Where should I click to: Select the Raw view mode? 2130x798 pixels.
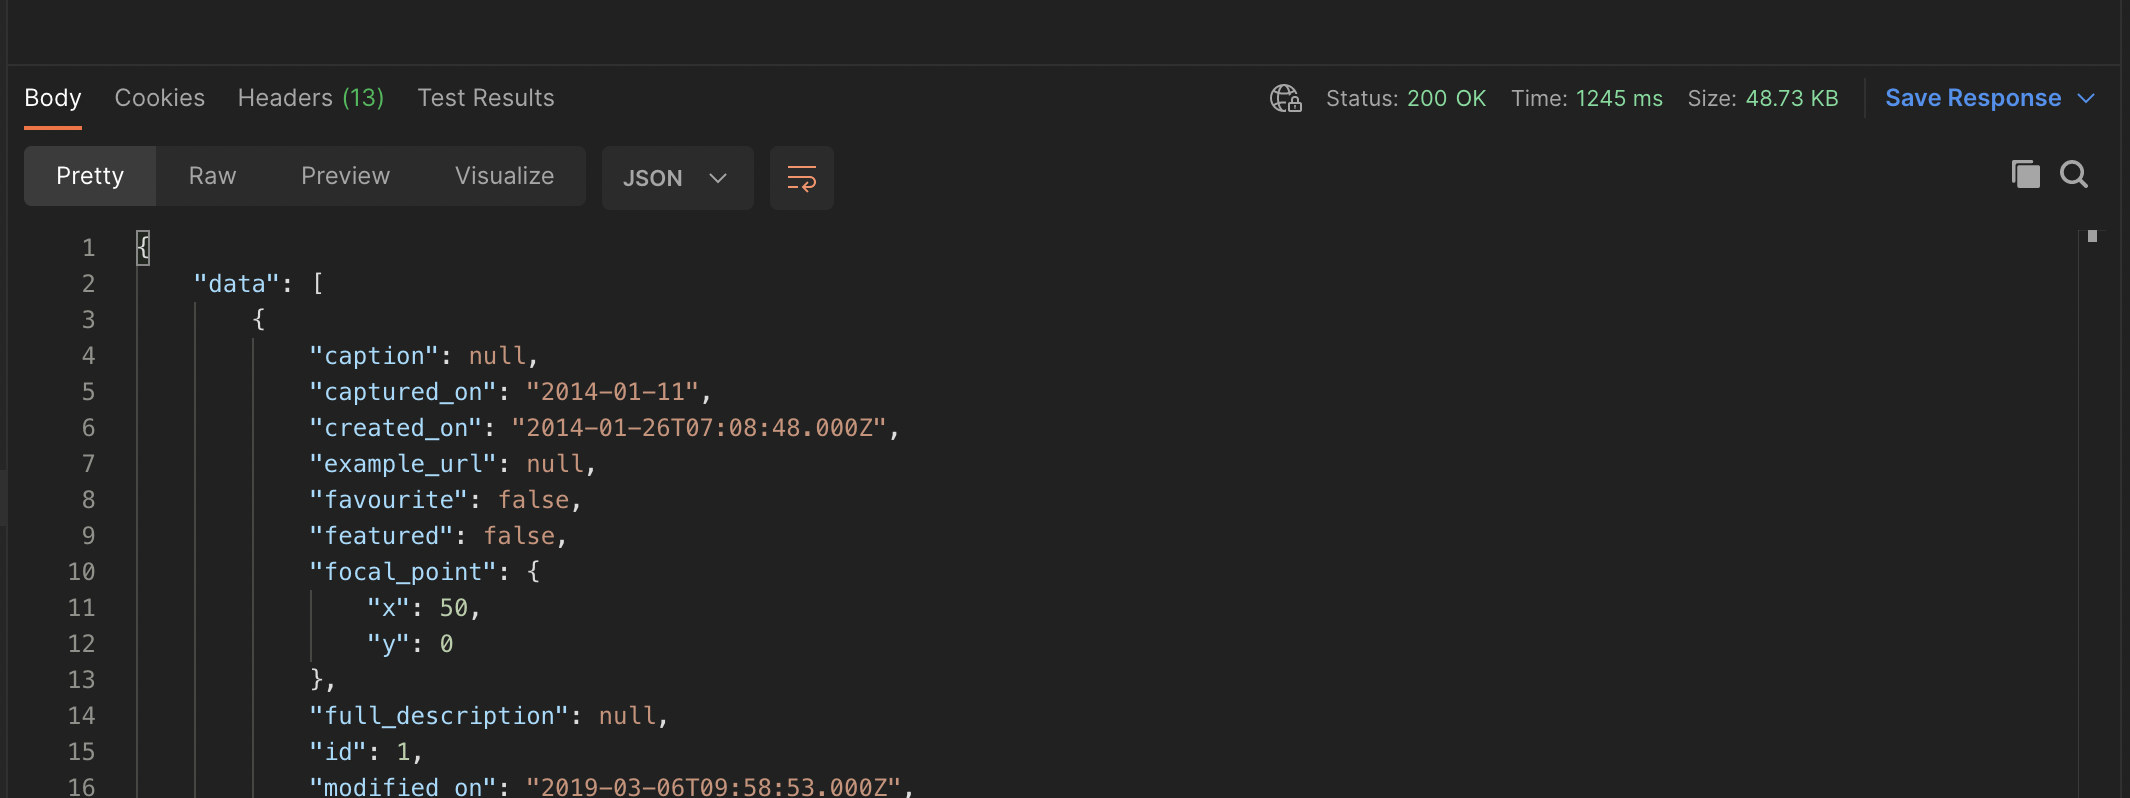click(x=212, y=176)
